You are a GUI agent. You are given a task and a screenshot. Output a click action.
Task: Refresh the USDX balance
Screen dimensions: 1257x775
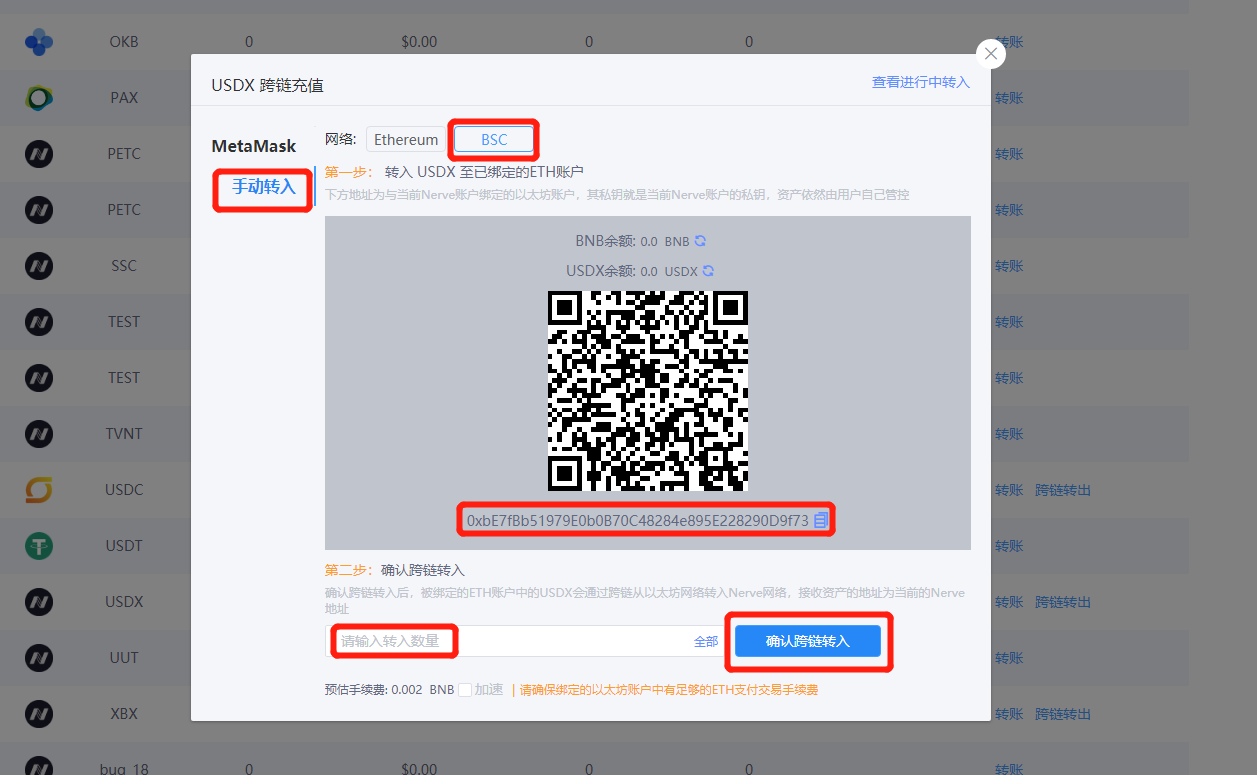coord(708,271)
